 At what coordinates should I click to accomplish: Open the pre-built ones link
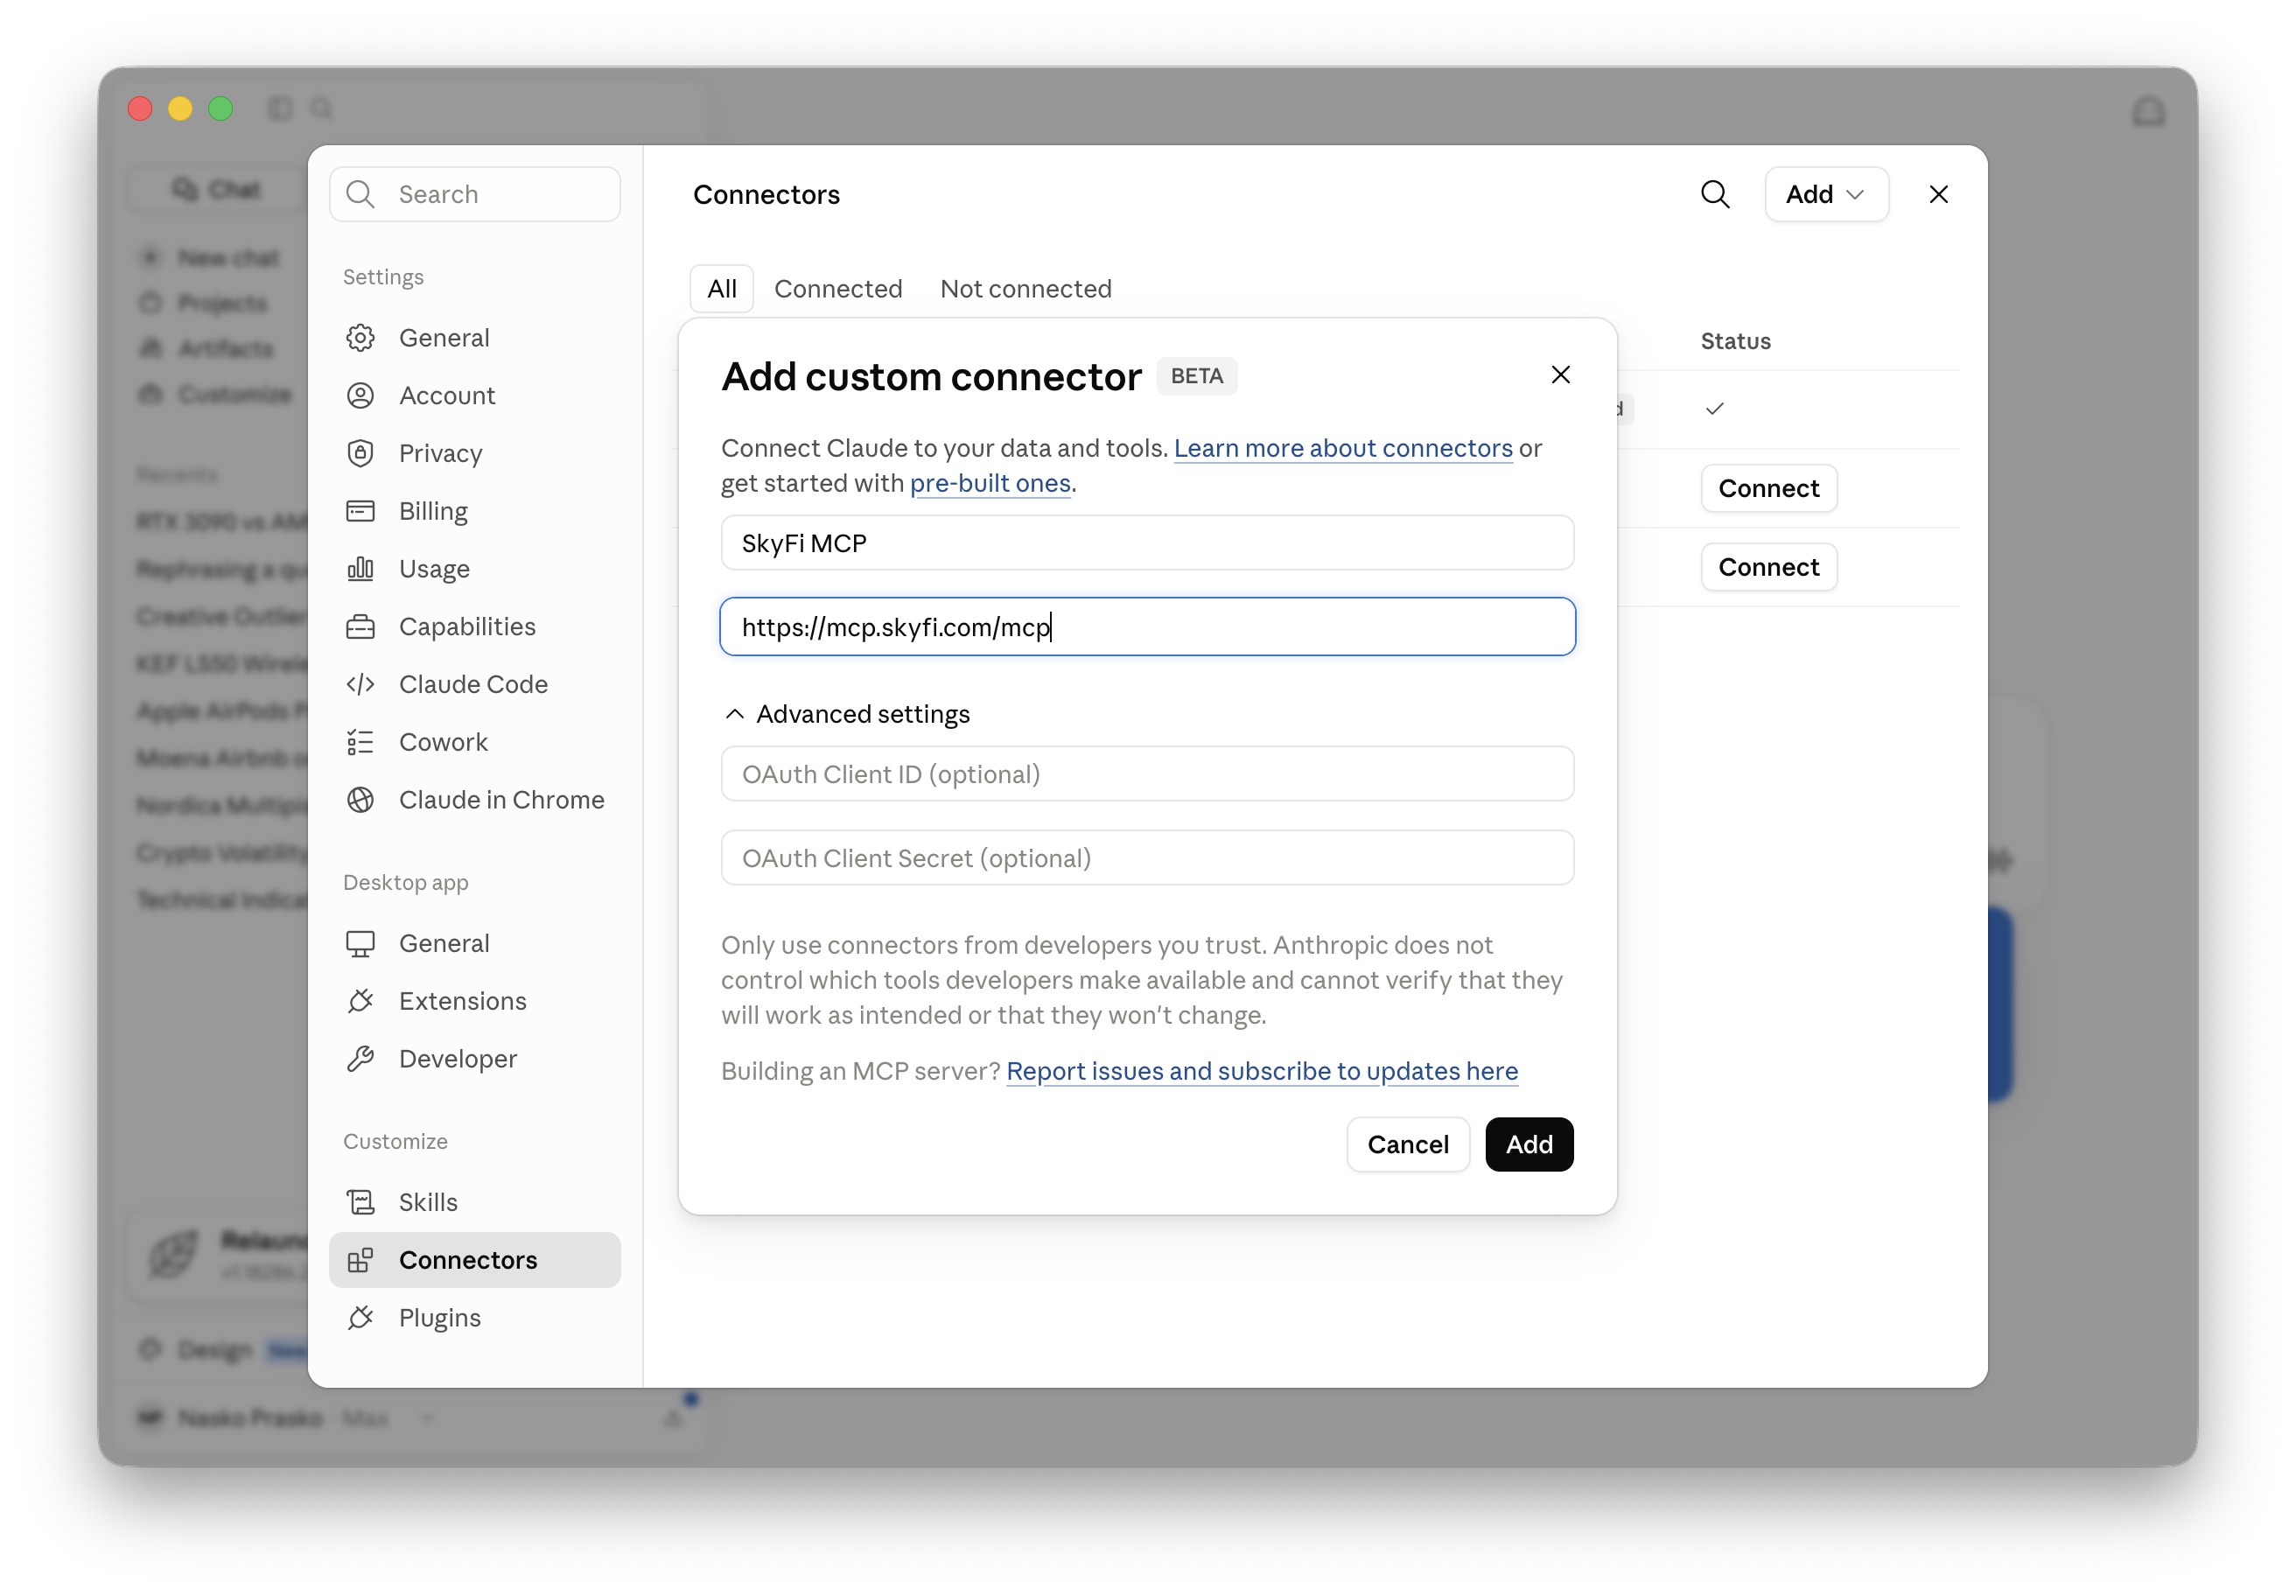point(990,484)
